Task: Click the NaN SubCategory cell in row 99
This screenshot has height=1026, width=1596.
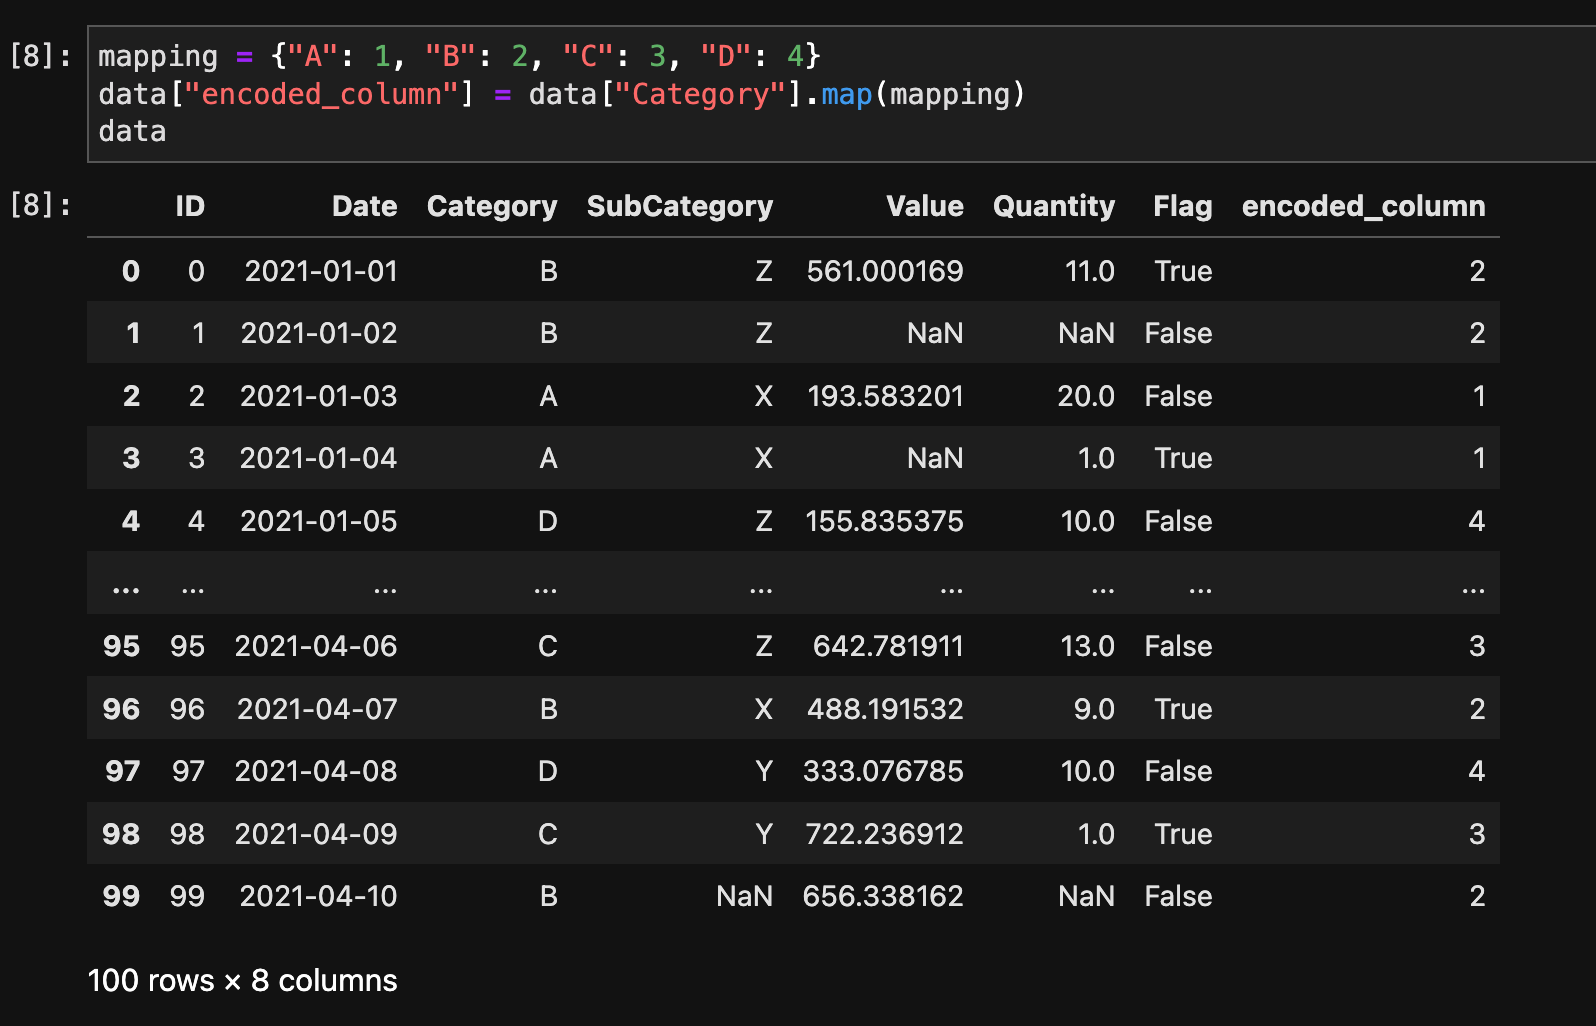Action: click(745, 896)
